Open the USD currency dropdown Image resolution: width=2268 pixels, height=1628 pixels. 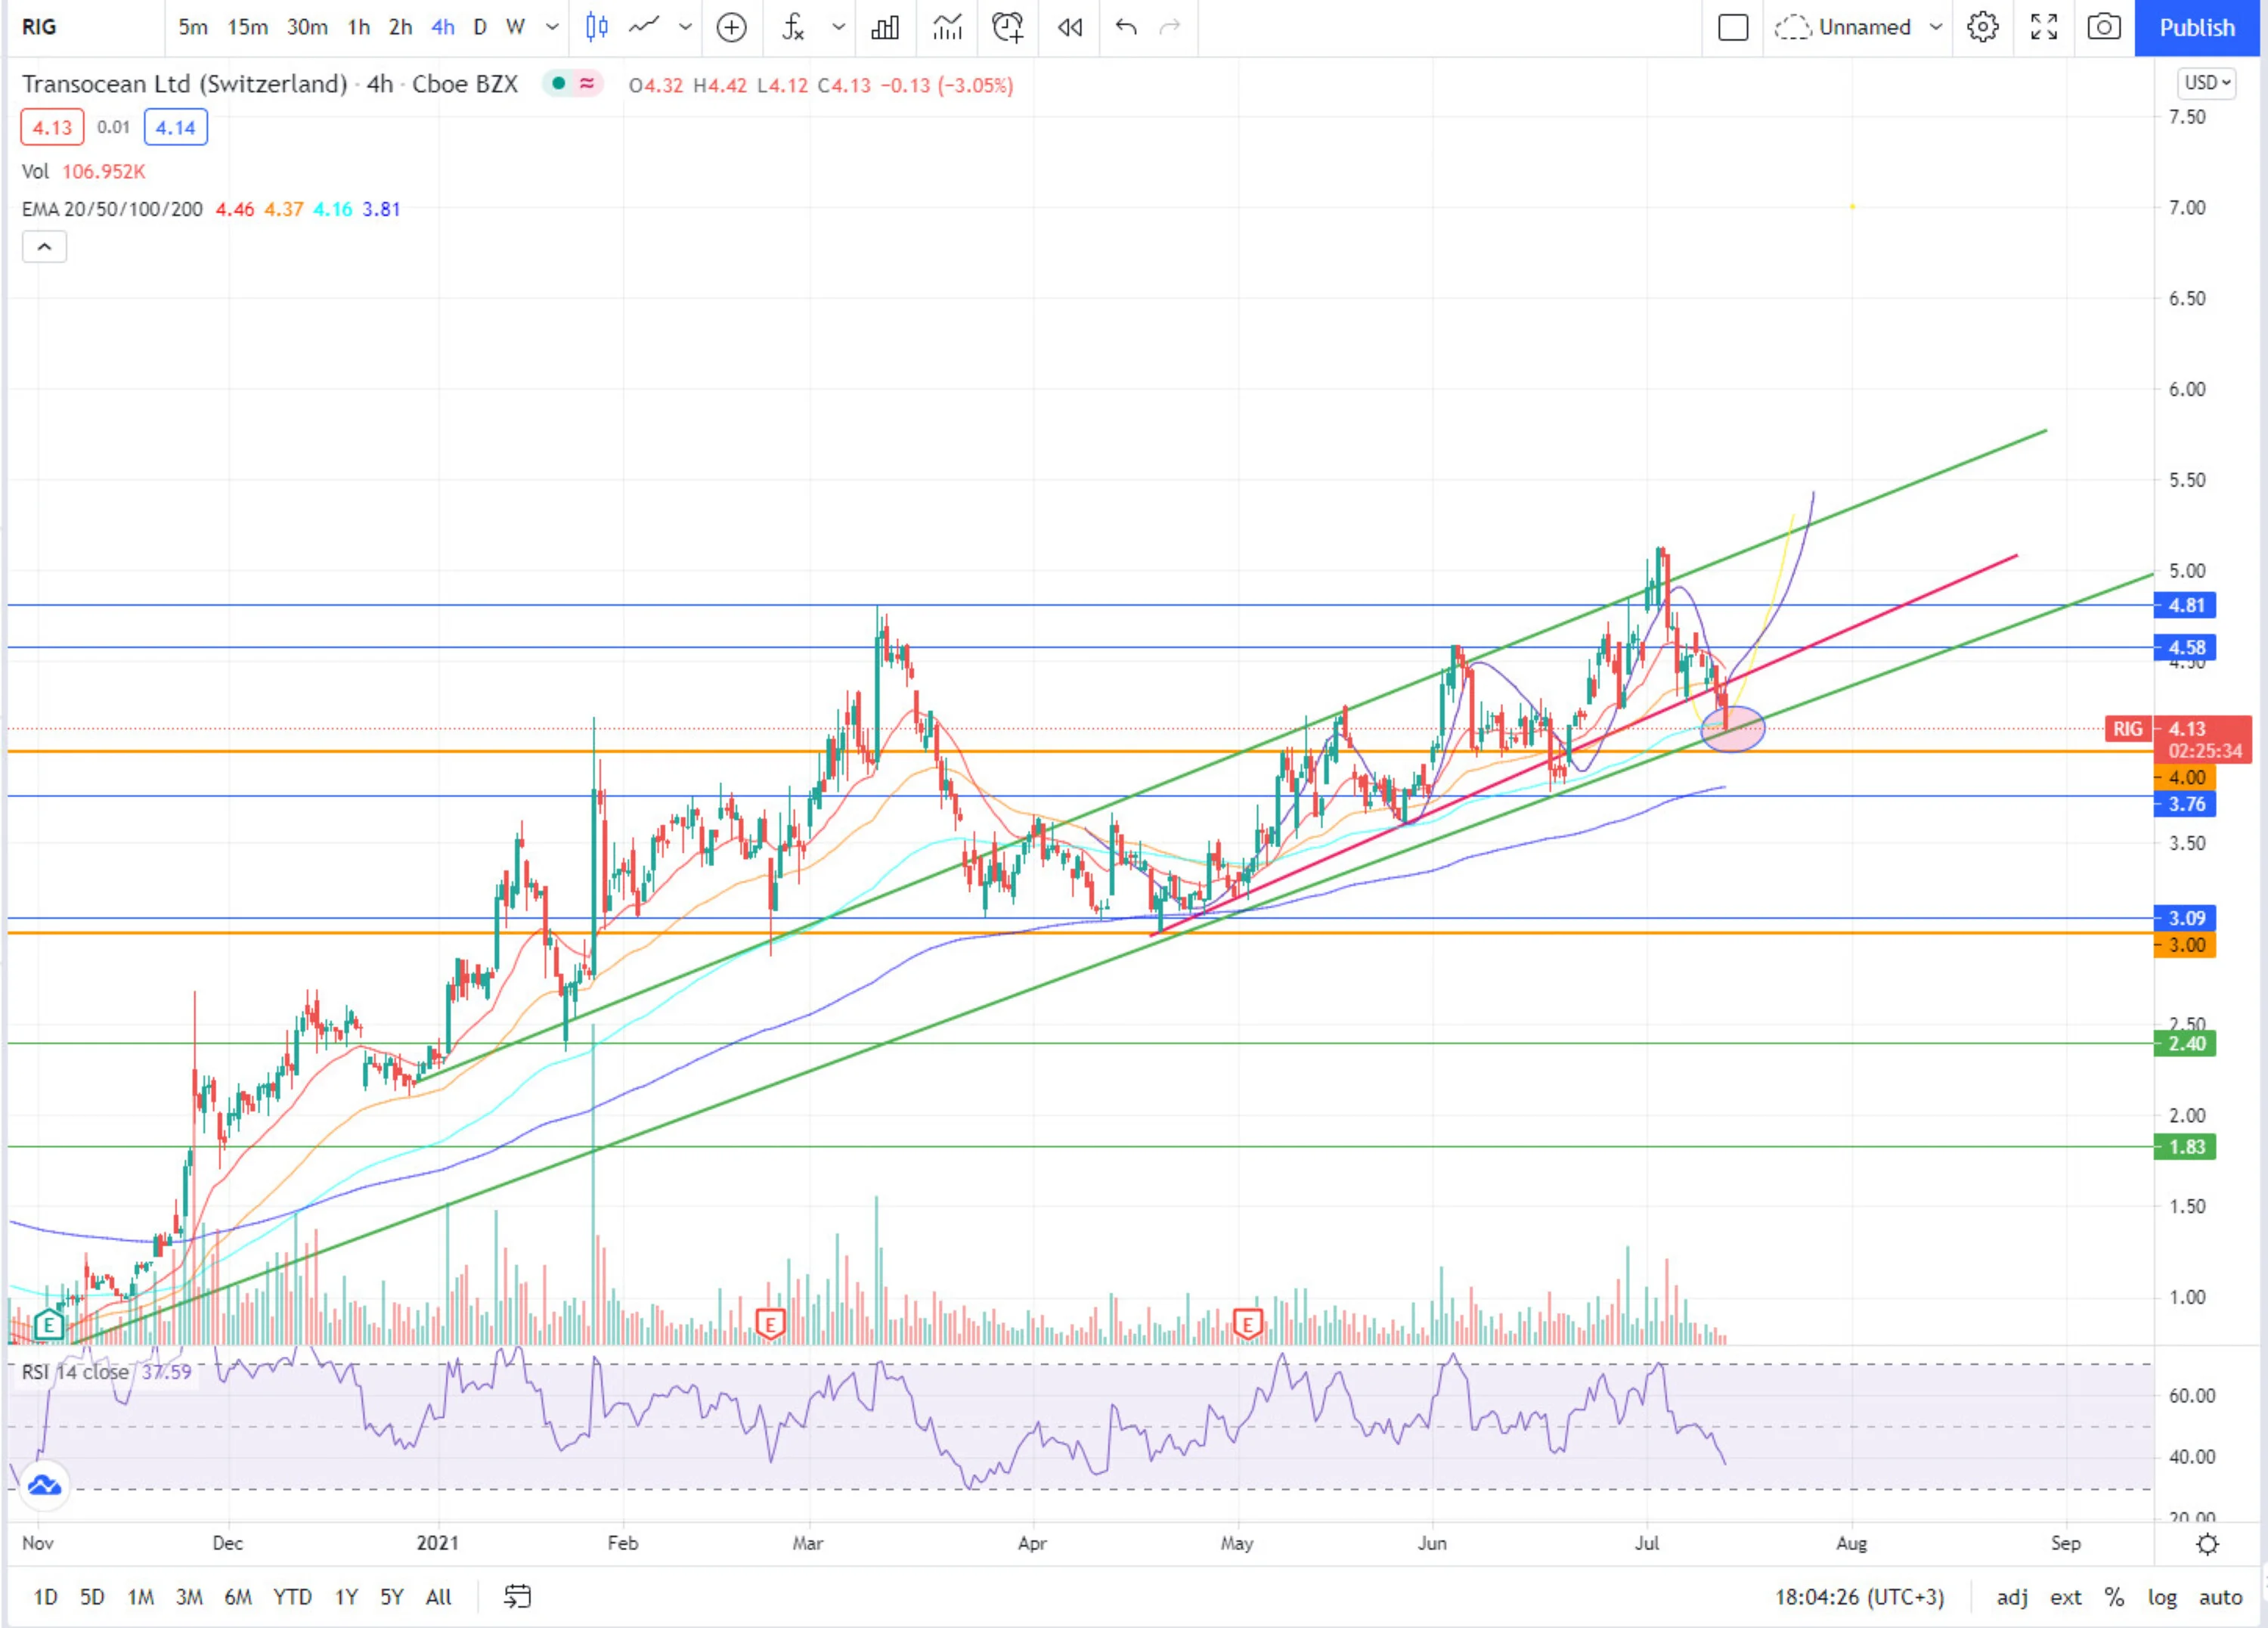pyautogui.click(x=2207, y=83)
